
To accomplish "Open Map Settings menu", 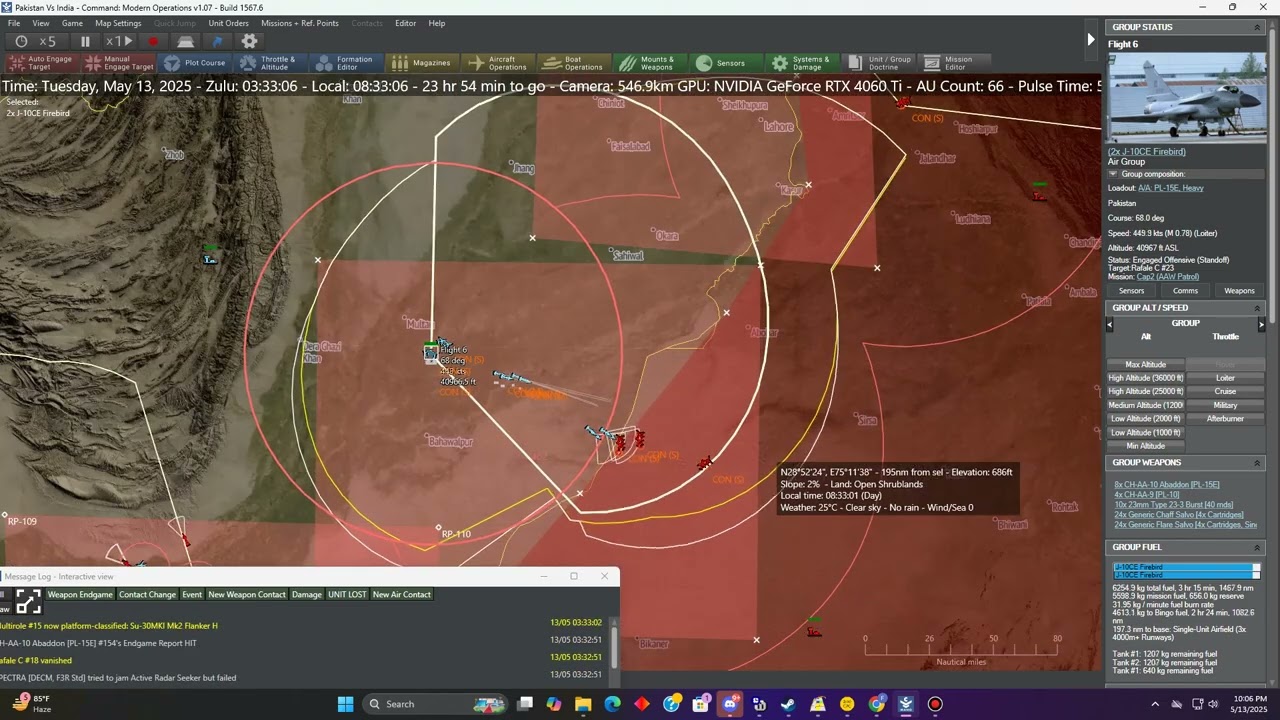I will [118, 23].
